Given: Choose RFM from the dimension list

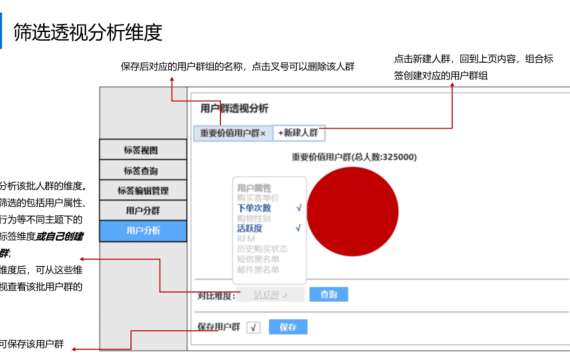Looking at the screenshot, I should pos(246,239).
